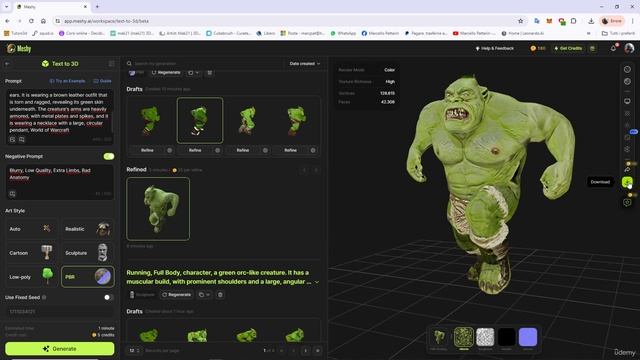Image resolution: width=640 pixels, height=360 pixels.
Task: Select the Cartoon art style
Action: [32, 253]
